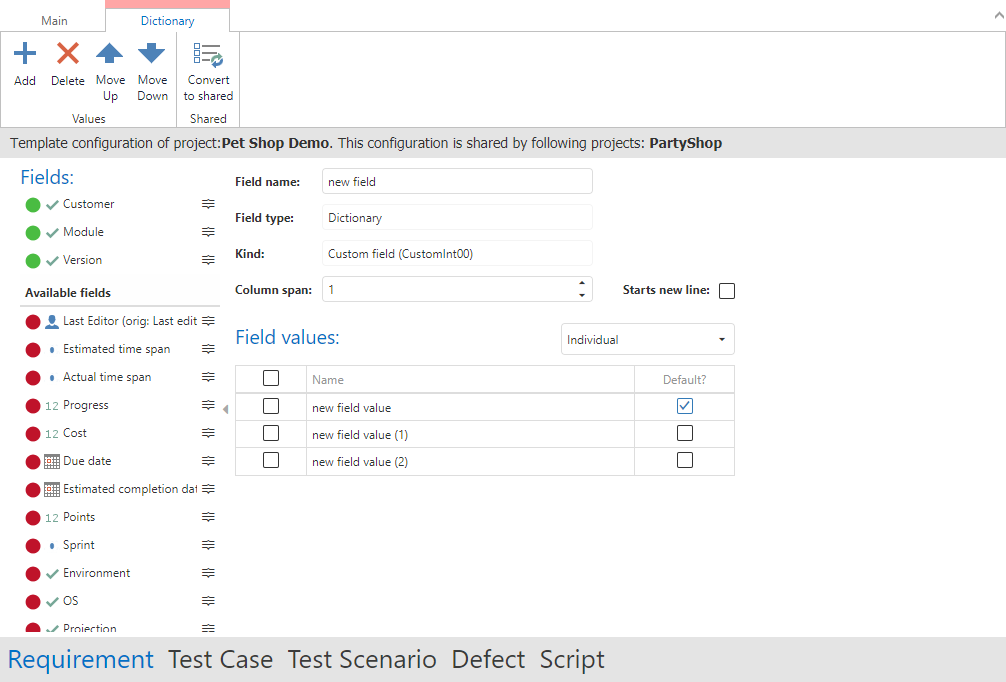Click the Add value plus icon
This screenshot has height=682, width=1006.
tap(25, 54)
